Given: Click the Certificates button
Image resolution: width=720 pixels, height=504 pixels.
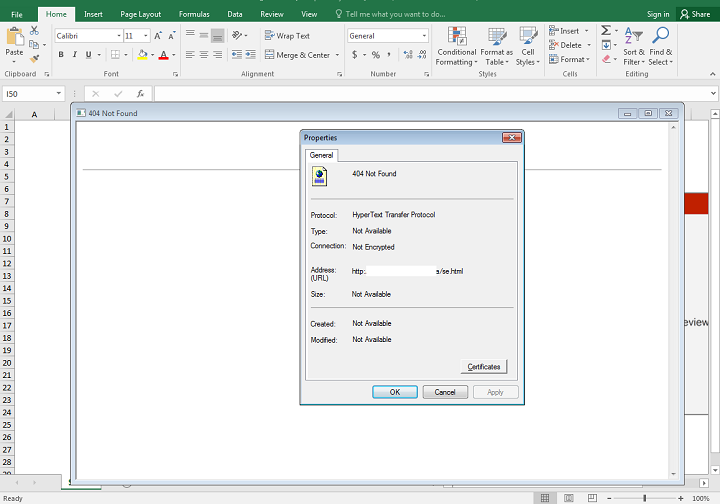Looking at the screenshot, I should pyautogui.click(x=484, y=367).
